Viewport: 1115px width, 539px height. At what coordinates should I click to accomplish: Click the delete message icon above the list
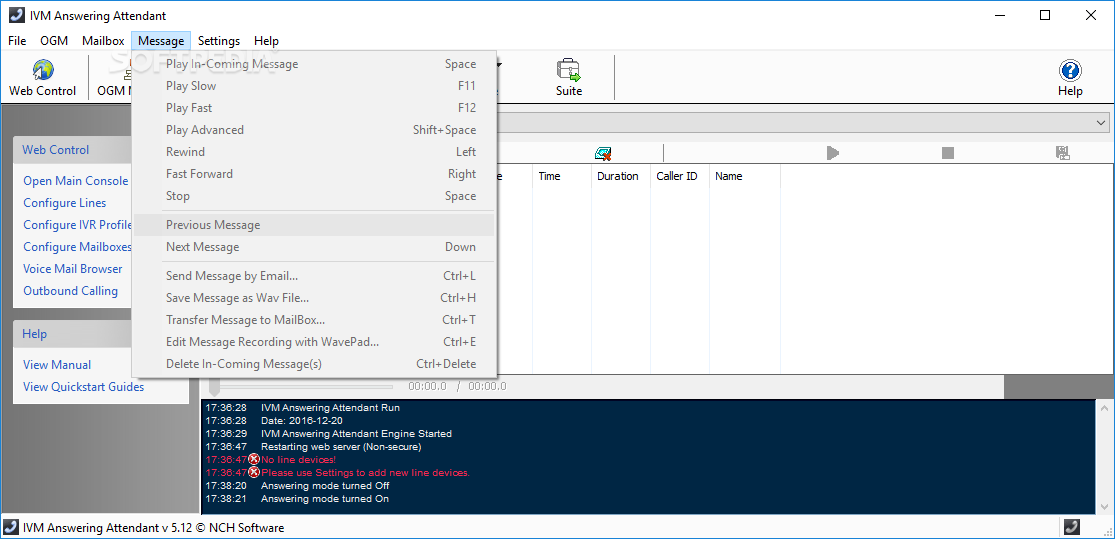(x=604, y=153)
